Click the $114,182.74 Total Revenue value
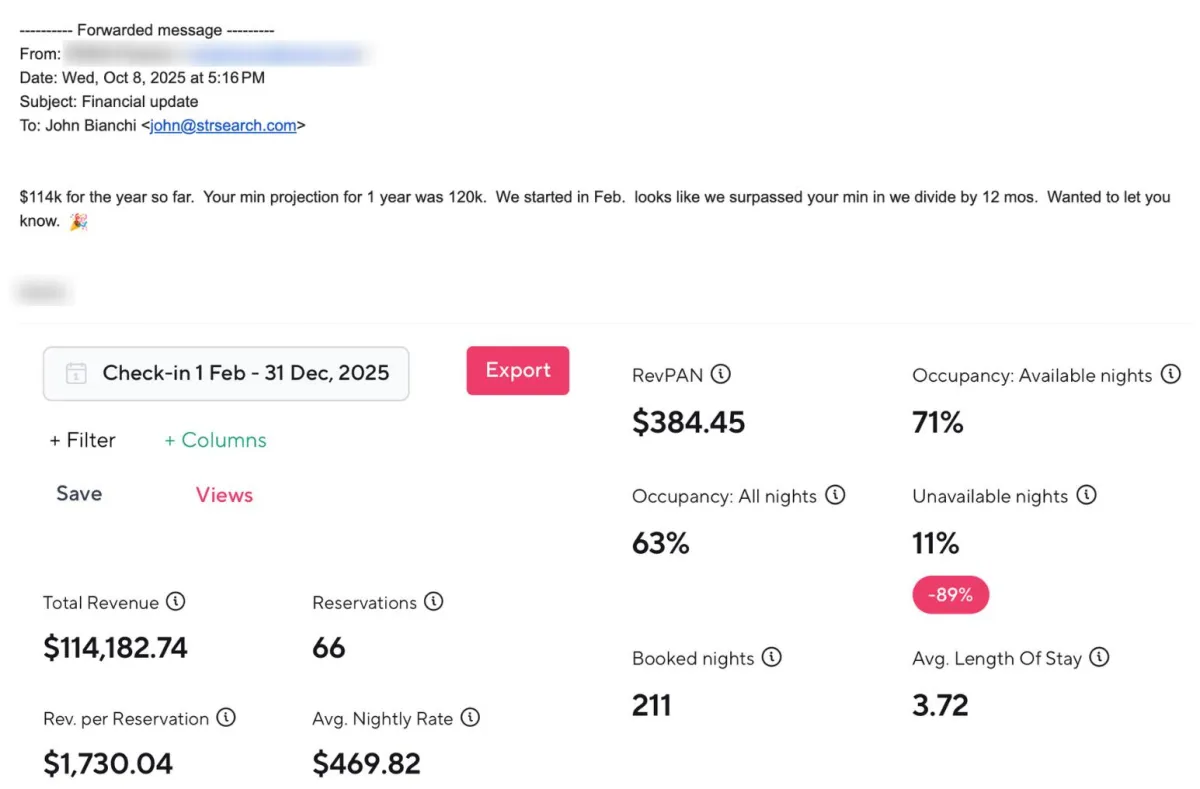The image size is (1200, 789). tap(115, 648)
